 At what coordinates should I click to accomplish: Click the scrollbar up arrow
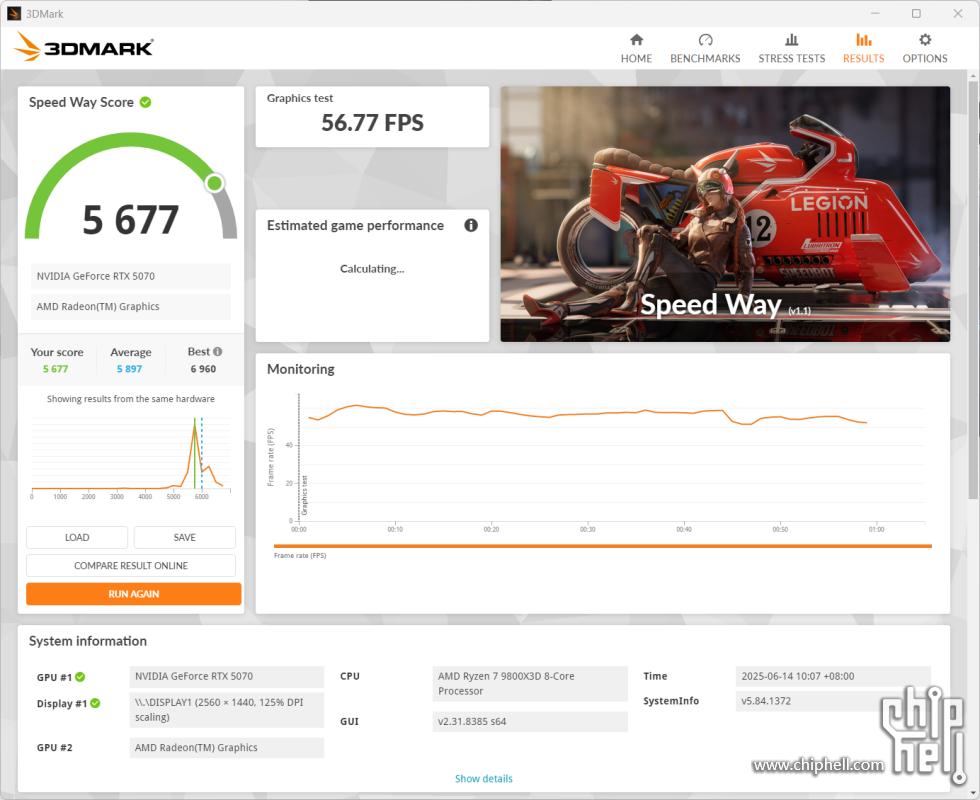[x=972, y=75]
